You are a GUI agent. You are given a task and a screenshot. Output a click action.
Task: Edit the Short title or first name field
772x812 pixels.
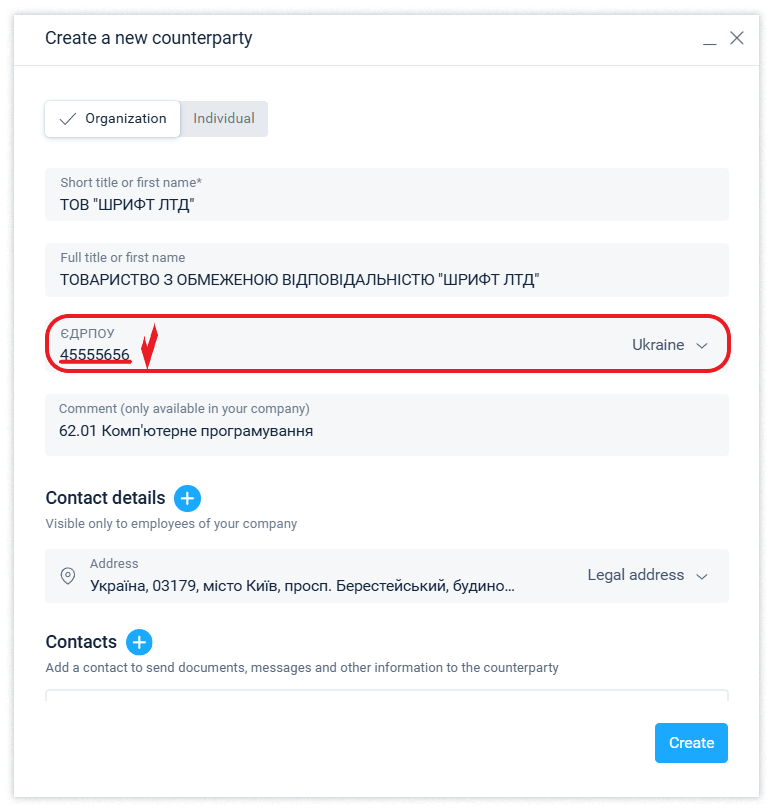coord(386,205)
